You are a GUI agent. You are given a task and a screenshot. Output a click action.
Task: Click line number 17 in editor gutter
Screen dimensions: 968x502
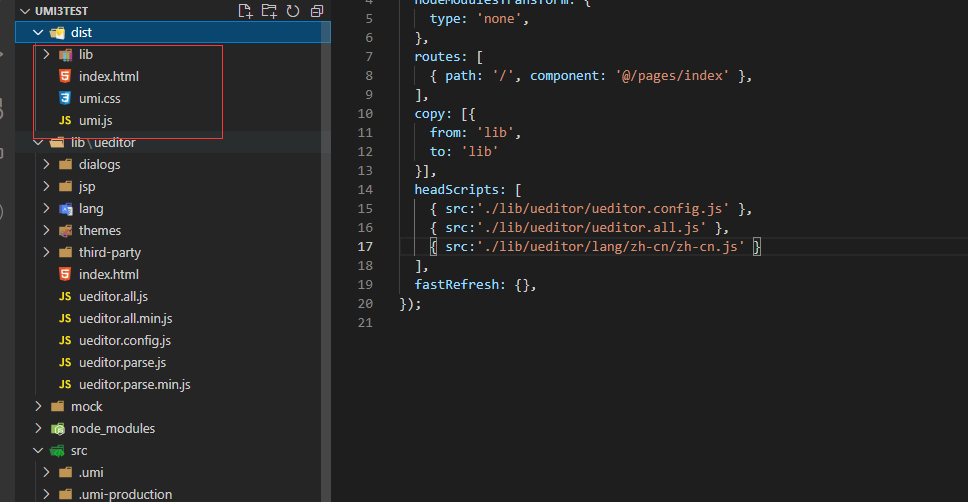pyautogui.click(x=365, y=246)
